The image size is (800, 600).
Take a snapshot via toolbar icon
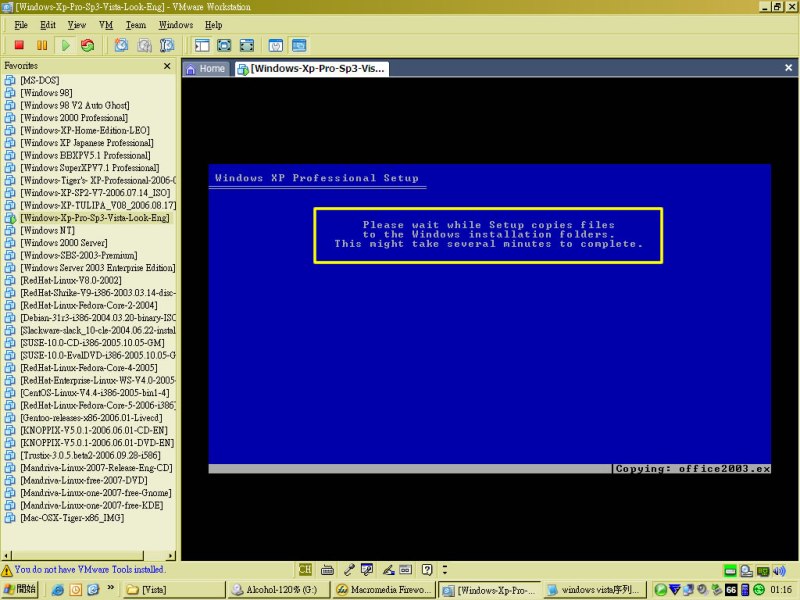click(x=121, y=45)
